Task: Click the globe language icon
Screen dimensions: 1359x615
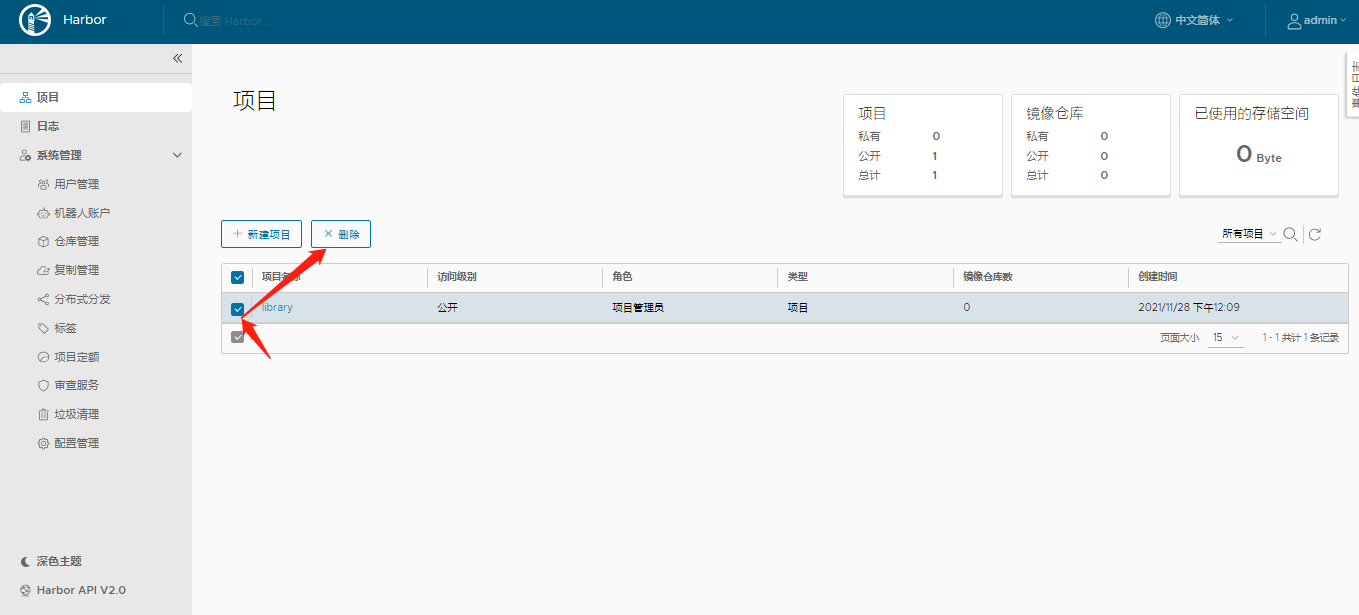Action: pyautogui.click(x=1162, y=20)
